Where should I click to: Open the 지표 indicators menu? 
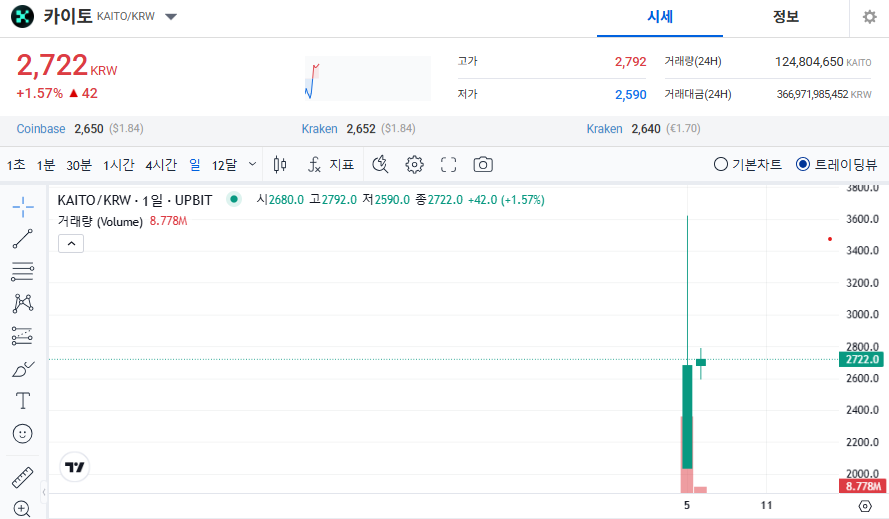[331, 164]
